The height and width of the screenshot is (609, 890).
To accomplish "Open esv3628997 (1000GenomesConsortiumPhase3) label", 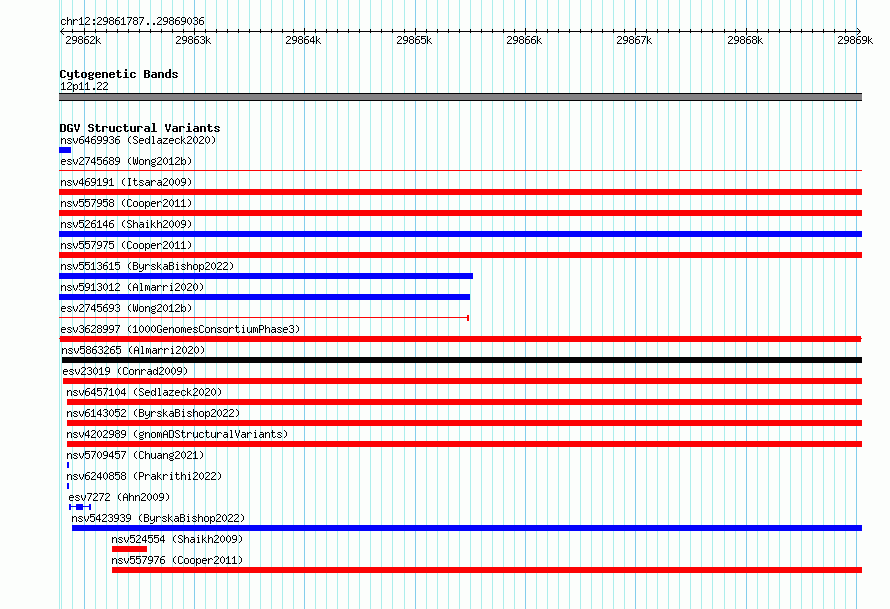I will (180, 329).
